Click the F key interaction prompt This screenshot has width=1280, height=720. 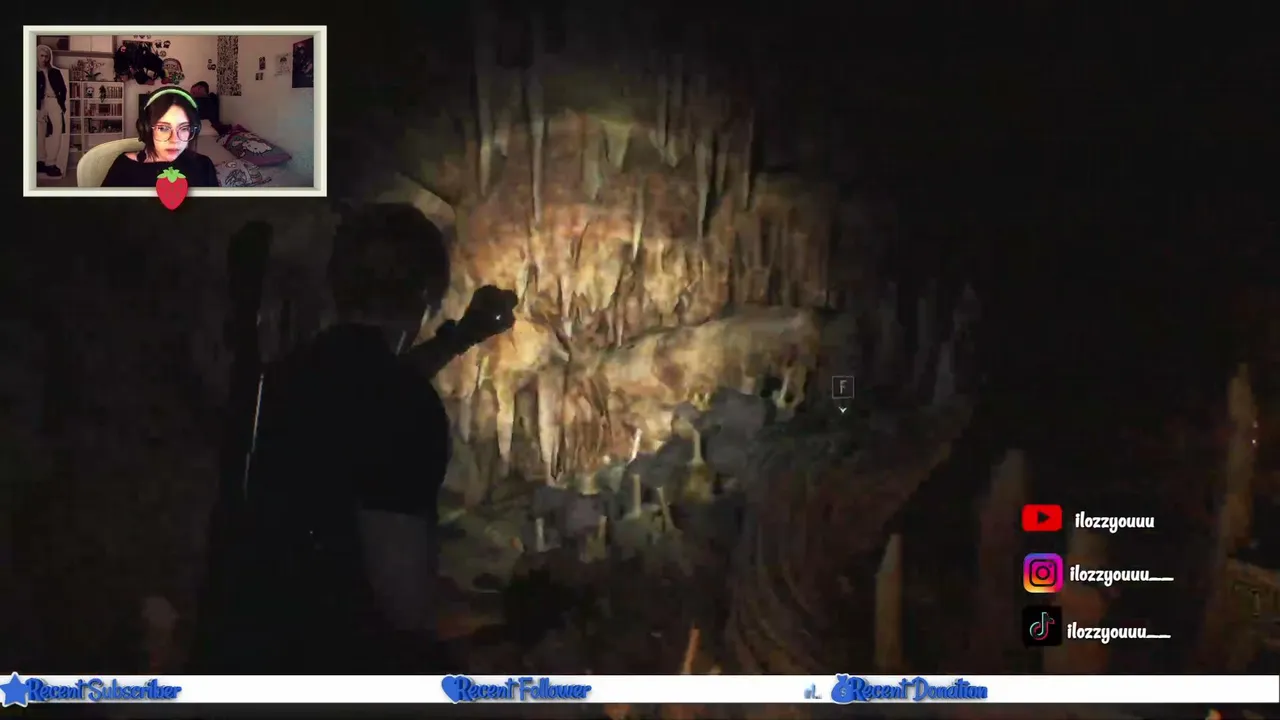coord(842,387)
